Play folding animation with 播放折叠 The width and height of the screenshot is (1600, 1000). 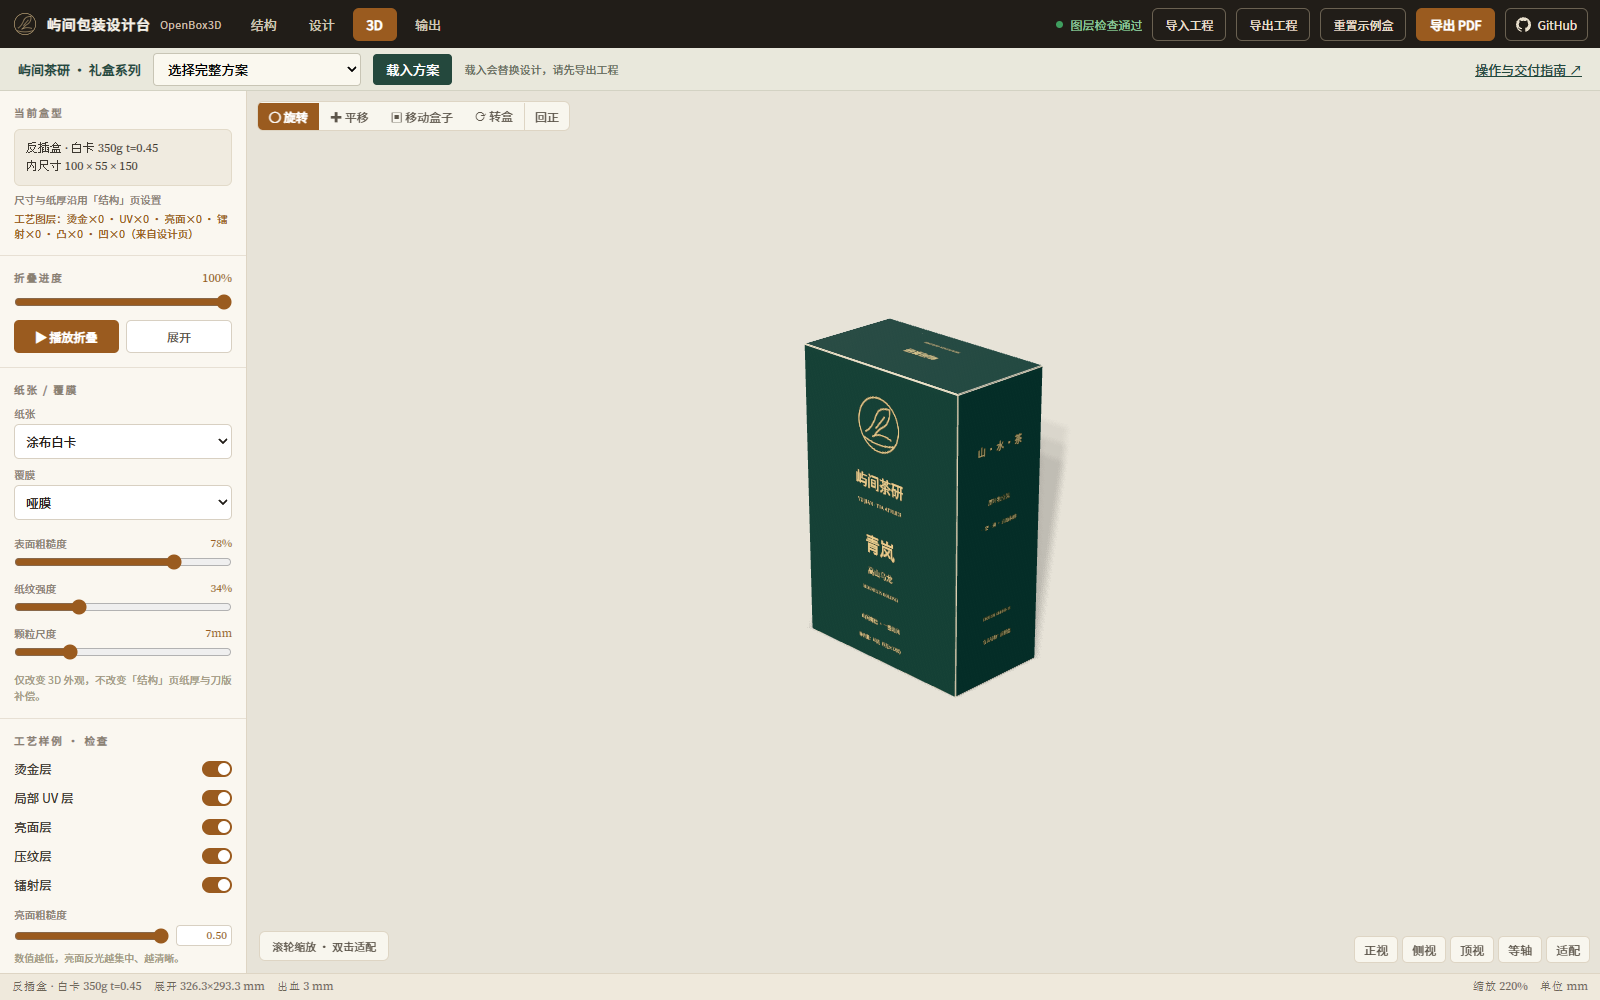tap(66, 337)
